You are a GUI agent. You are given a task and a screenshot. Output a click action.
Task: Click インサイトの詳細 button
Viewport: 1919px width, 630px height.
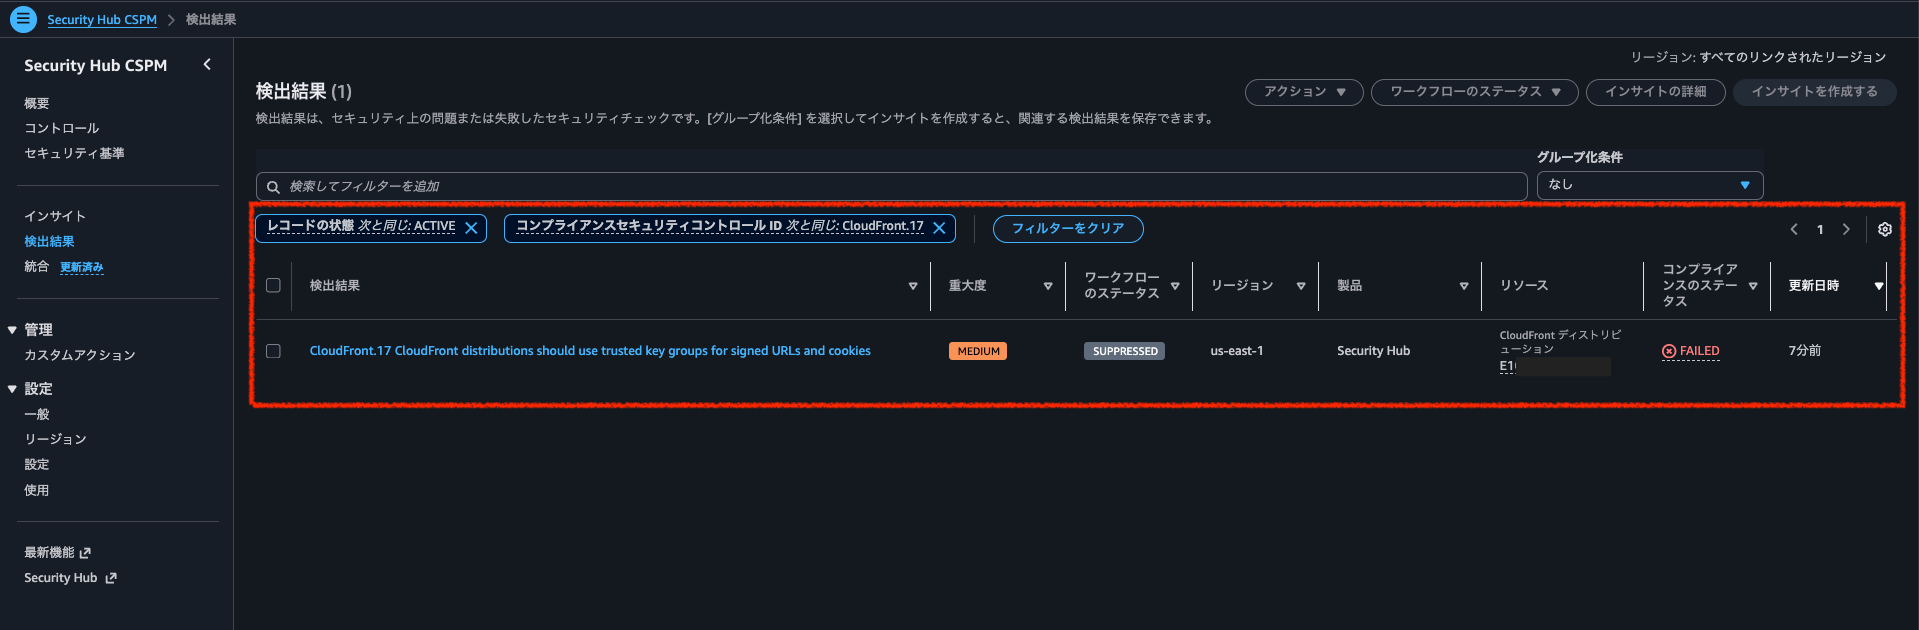point(1656,92)
